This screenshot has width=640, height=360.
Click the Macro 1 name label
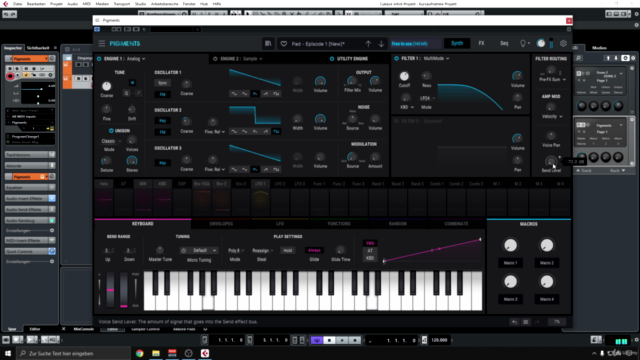pyautogui.click(x=510, y=263)
